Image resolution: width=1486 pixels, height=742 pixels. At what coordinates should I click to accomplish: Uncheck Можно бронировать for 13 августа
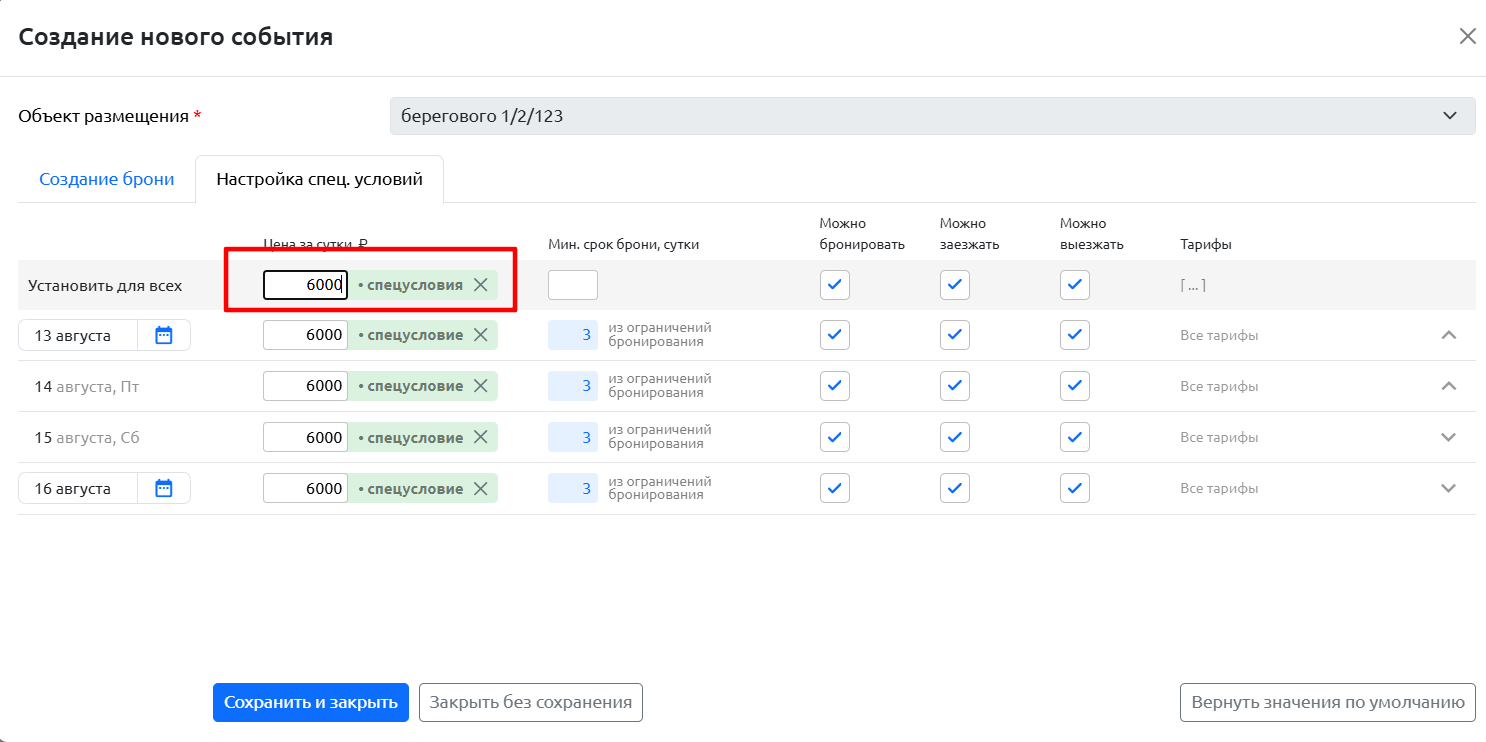click(x=835, y=335)
